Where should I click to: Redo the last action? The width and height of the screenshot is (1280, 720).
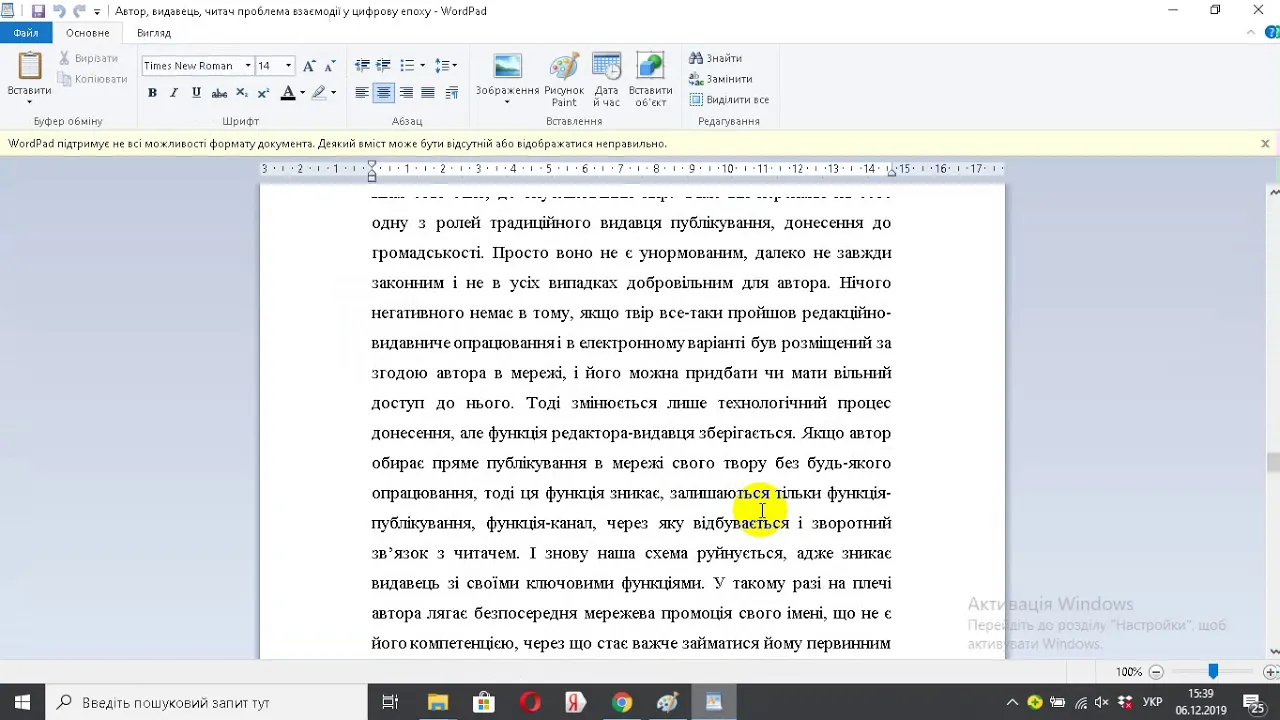pyautogui.click(x=79, y=11)
